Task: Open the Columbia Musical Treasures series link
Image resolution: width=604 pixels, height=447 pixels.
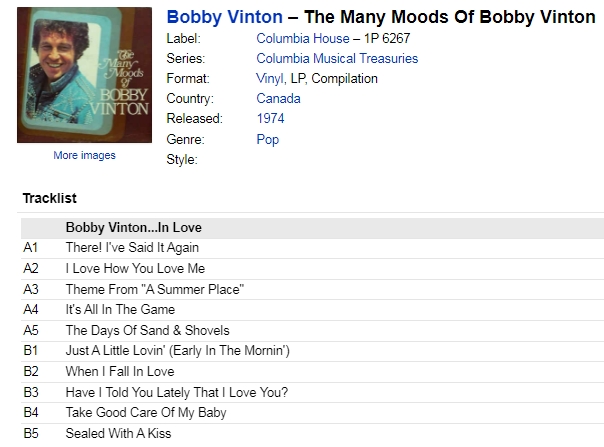Action: [337, 59]
